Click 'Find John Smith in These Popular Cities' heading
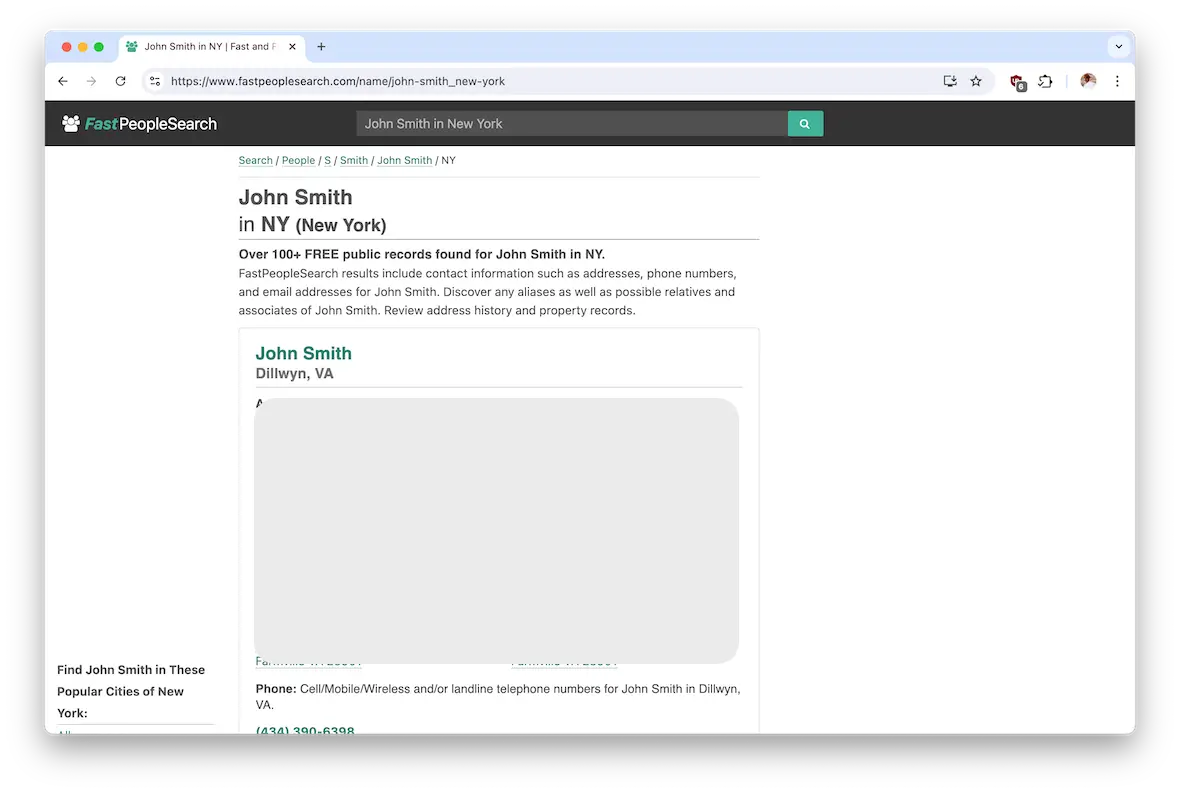Screen dimensions: 1180x793 point(131,691)
